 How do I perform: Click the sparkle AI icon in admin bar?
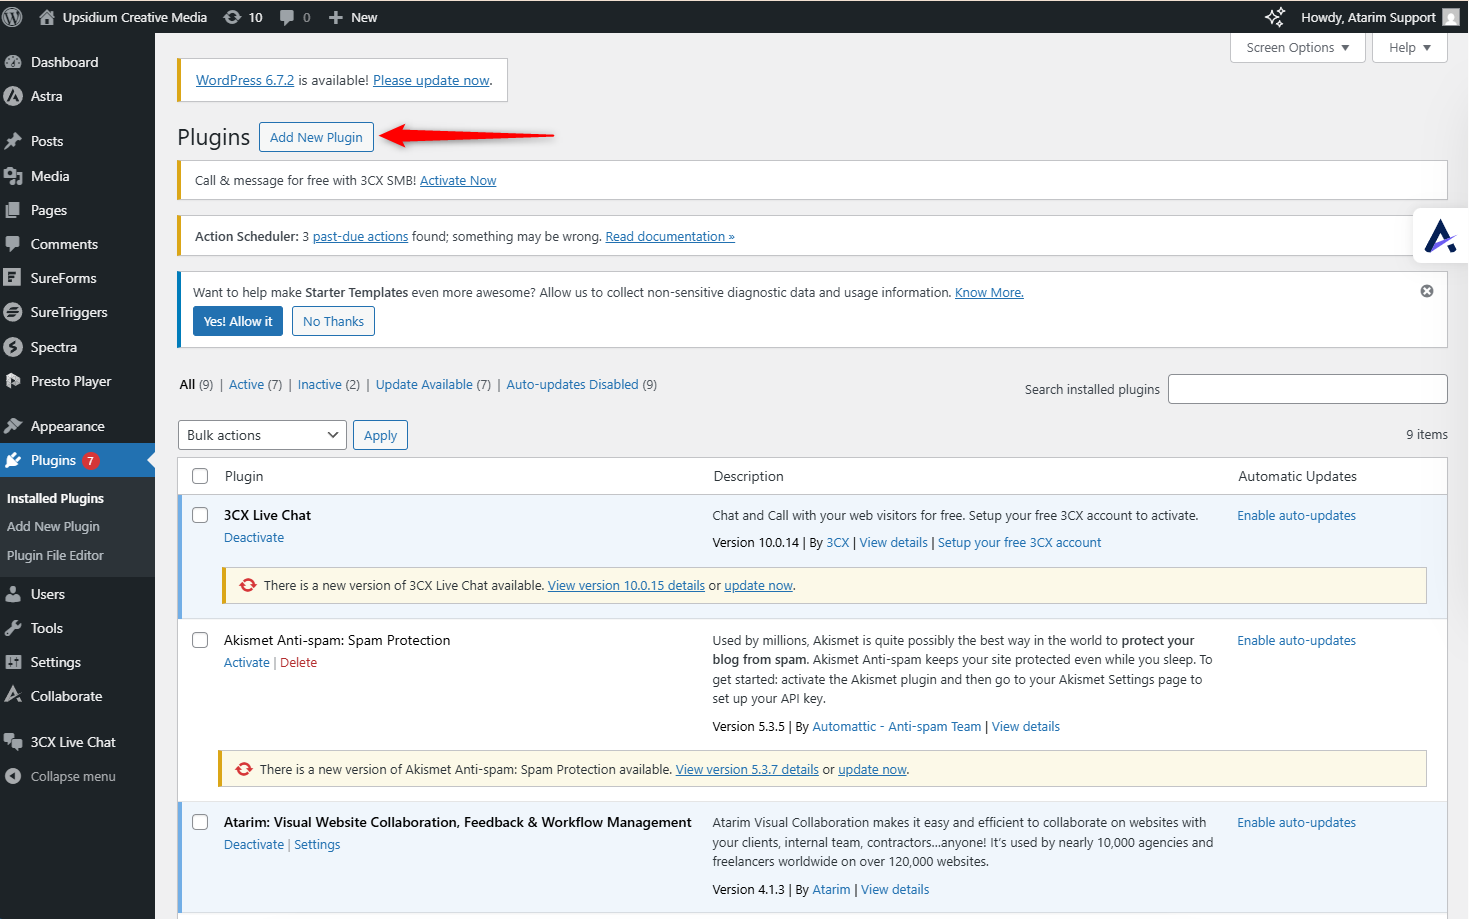click(x=1275, y=17)
